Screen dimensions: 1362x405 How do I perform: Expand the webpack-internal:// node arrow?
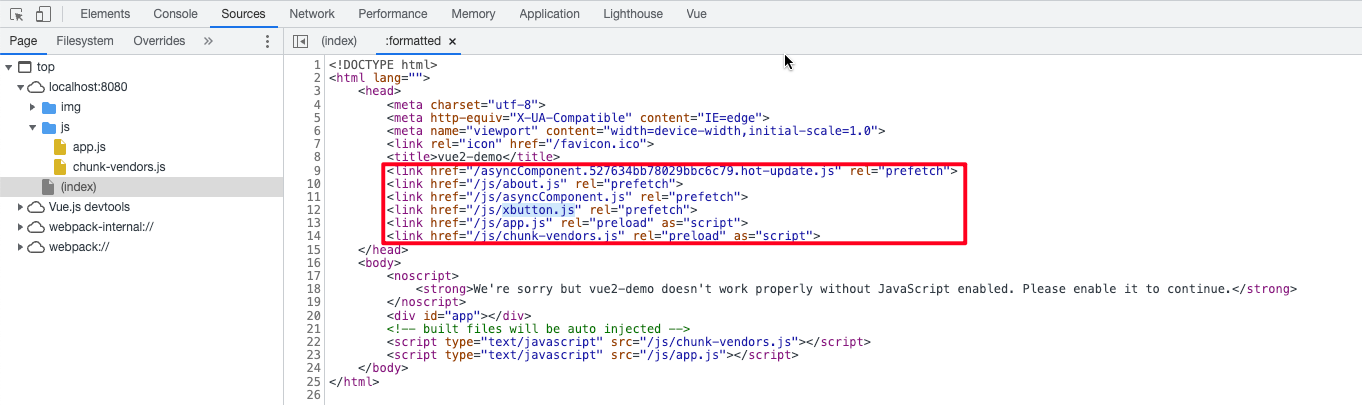click(x=20, y=227)
